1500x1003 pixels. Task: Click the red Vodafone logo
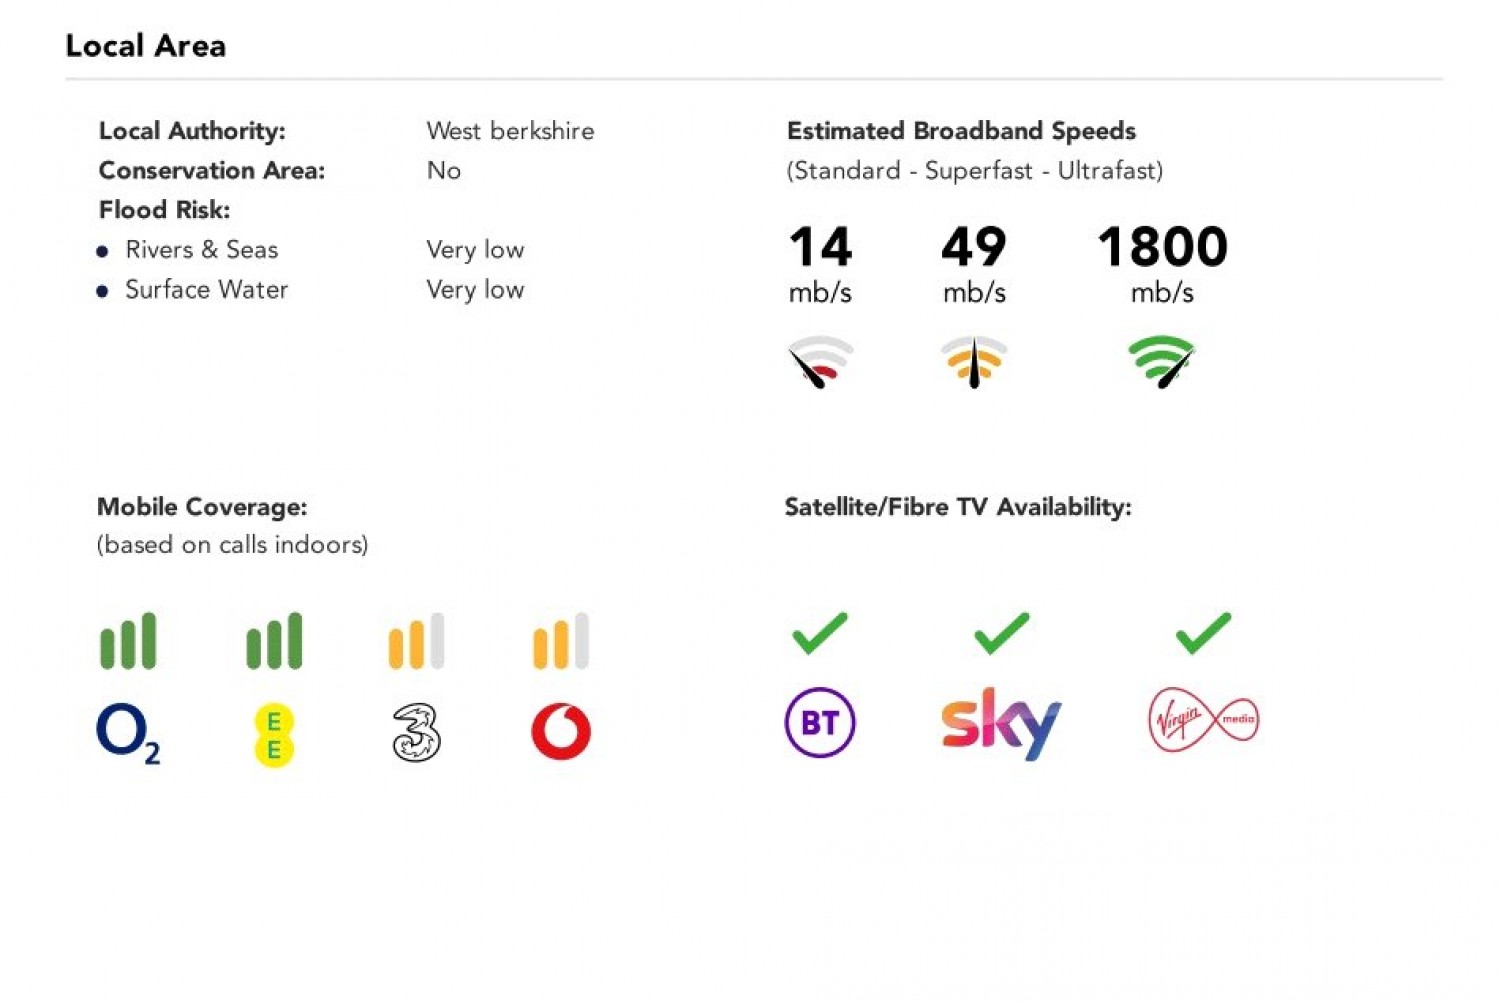pyautogui.click(x=561, y=732)
